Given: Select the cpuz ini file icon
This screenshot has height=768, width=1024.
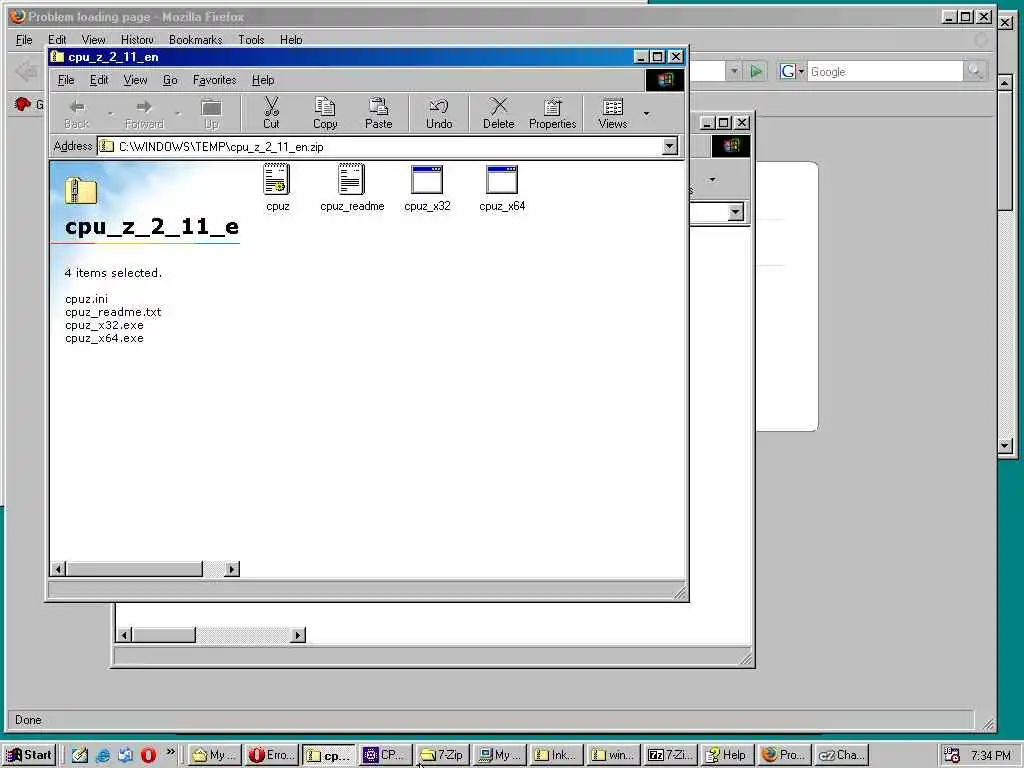Looking at the screenshot, I should [277, 180].
